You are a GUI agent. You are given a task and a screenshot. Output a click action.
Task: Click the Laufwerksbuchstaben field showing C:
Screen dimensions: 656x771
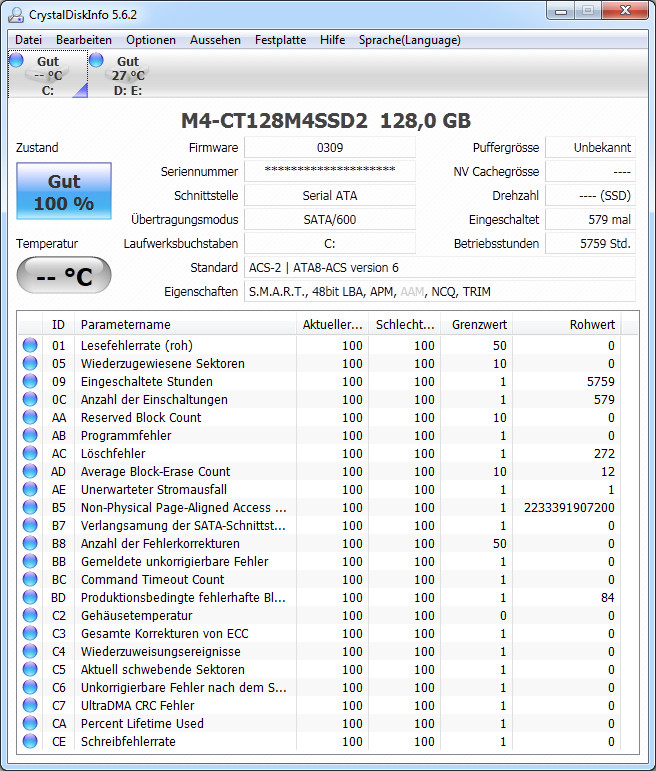click(x=330, y=243)
